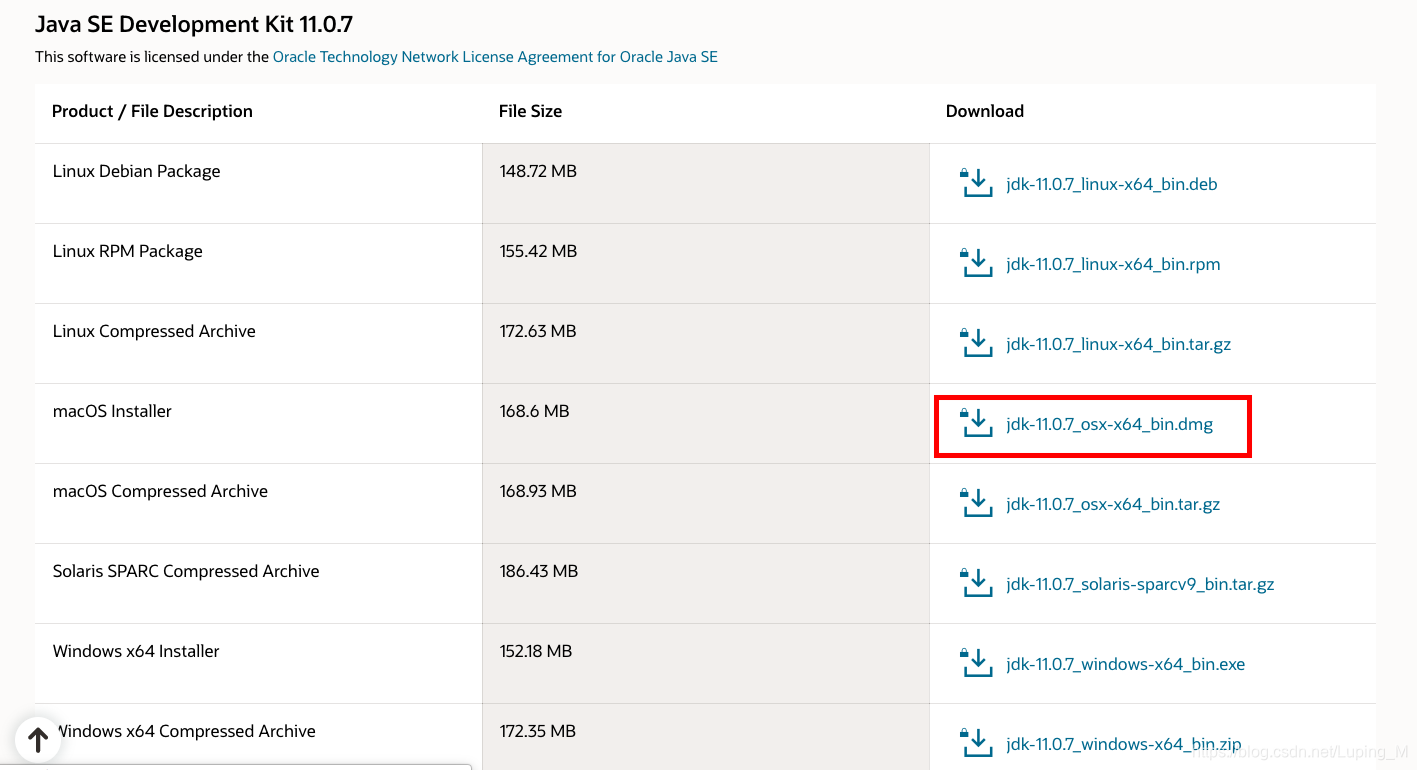Download jdk-11.0.7_solaris-sparcv9_bin.tar.gz
The height and width of the screenshot is (770, 1417).
tap(1140, 584)
